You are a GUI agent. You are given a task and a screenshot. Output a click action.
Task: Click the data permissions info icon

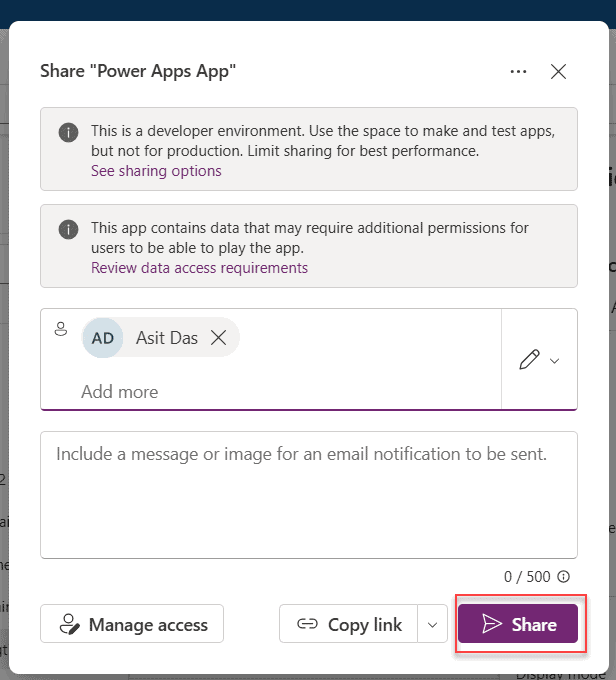pos(69,229)
